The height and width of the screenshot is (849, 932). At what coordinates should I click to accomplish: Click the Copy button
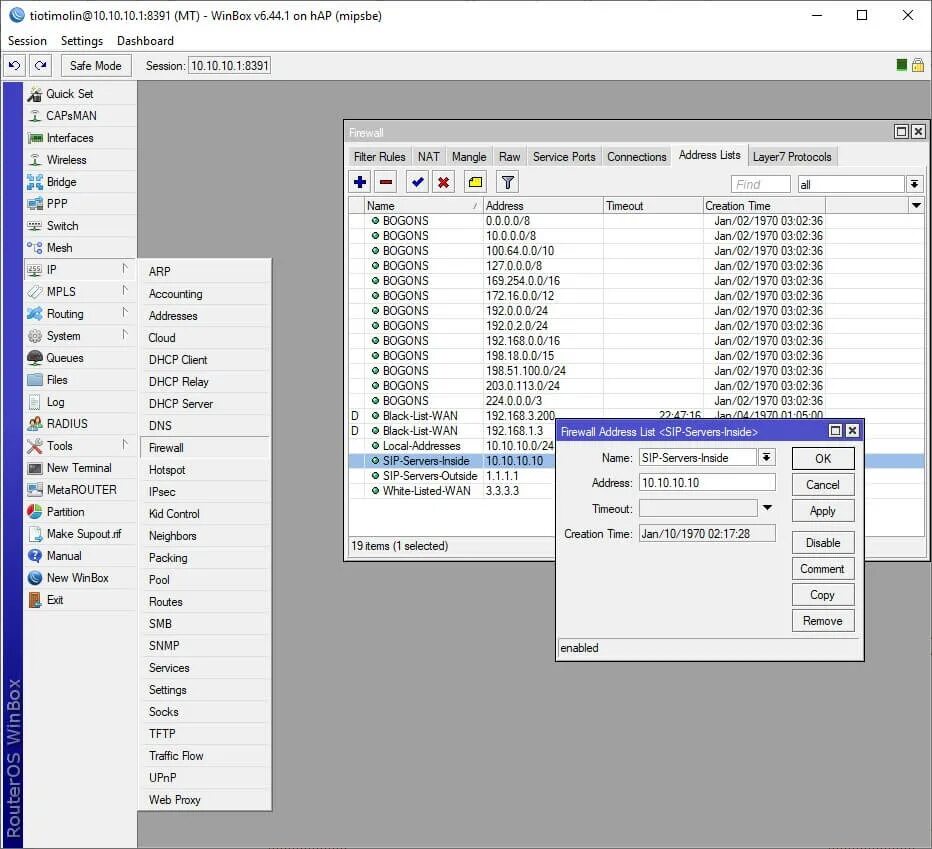pos(823,595)
